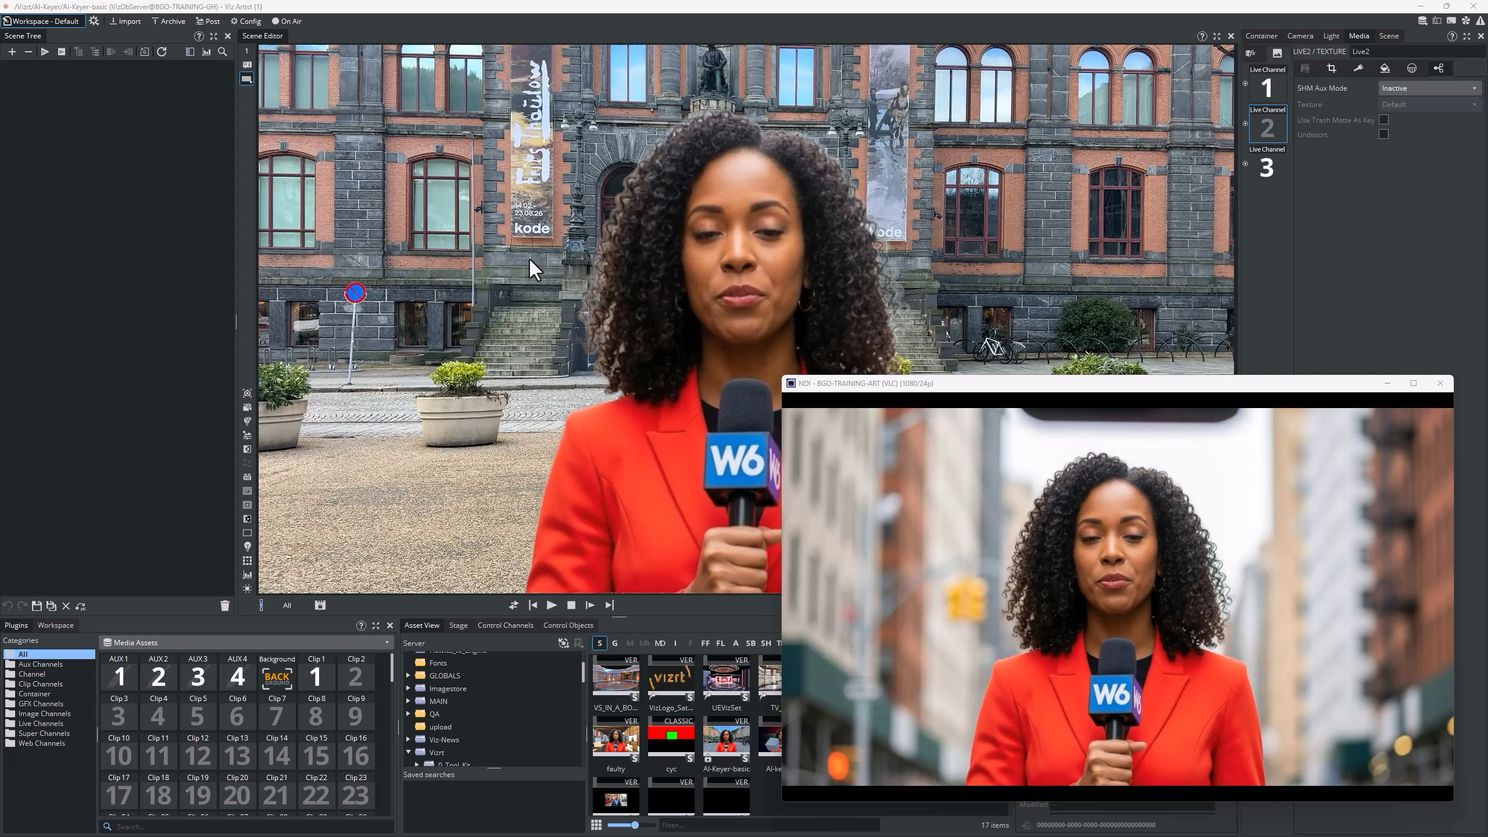Toggle Use Trash Matte As Key checkbox

[x=1384, y=120]
